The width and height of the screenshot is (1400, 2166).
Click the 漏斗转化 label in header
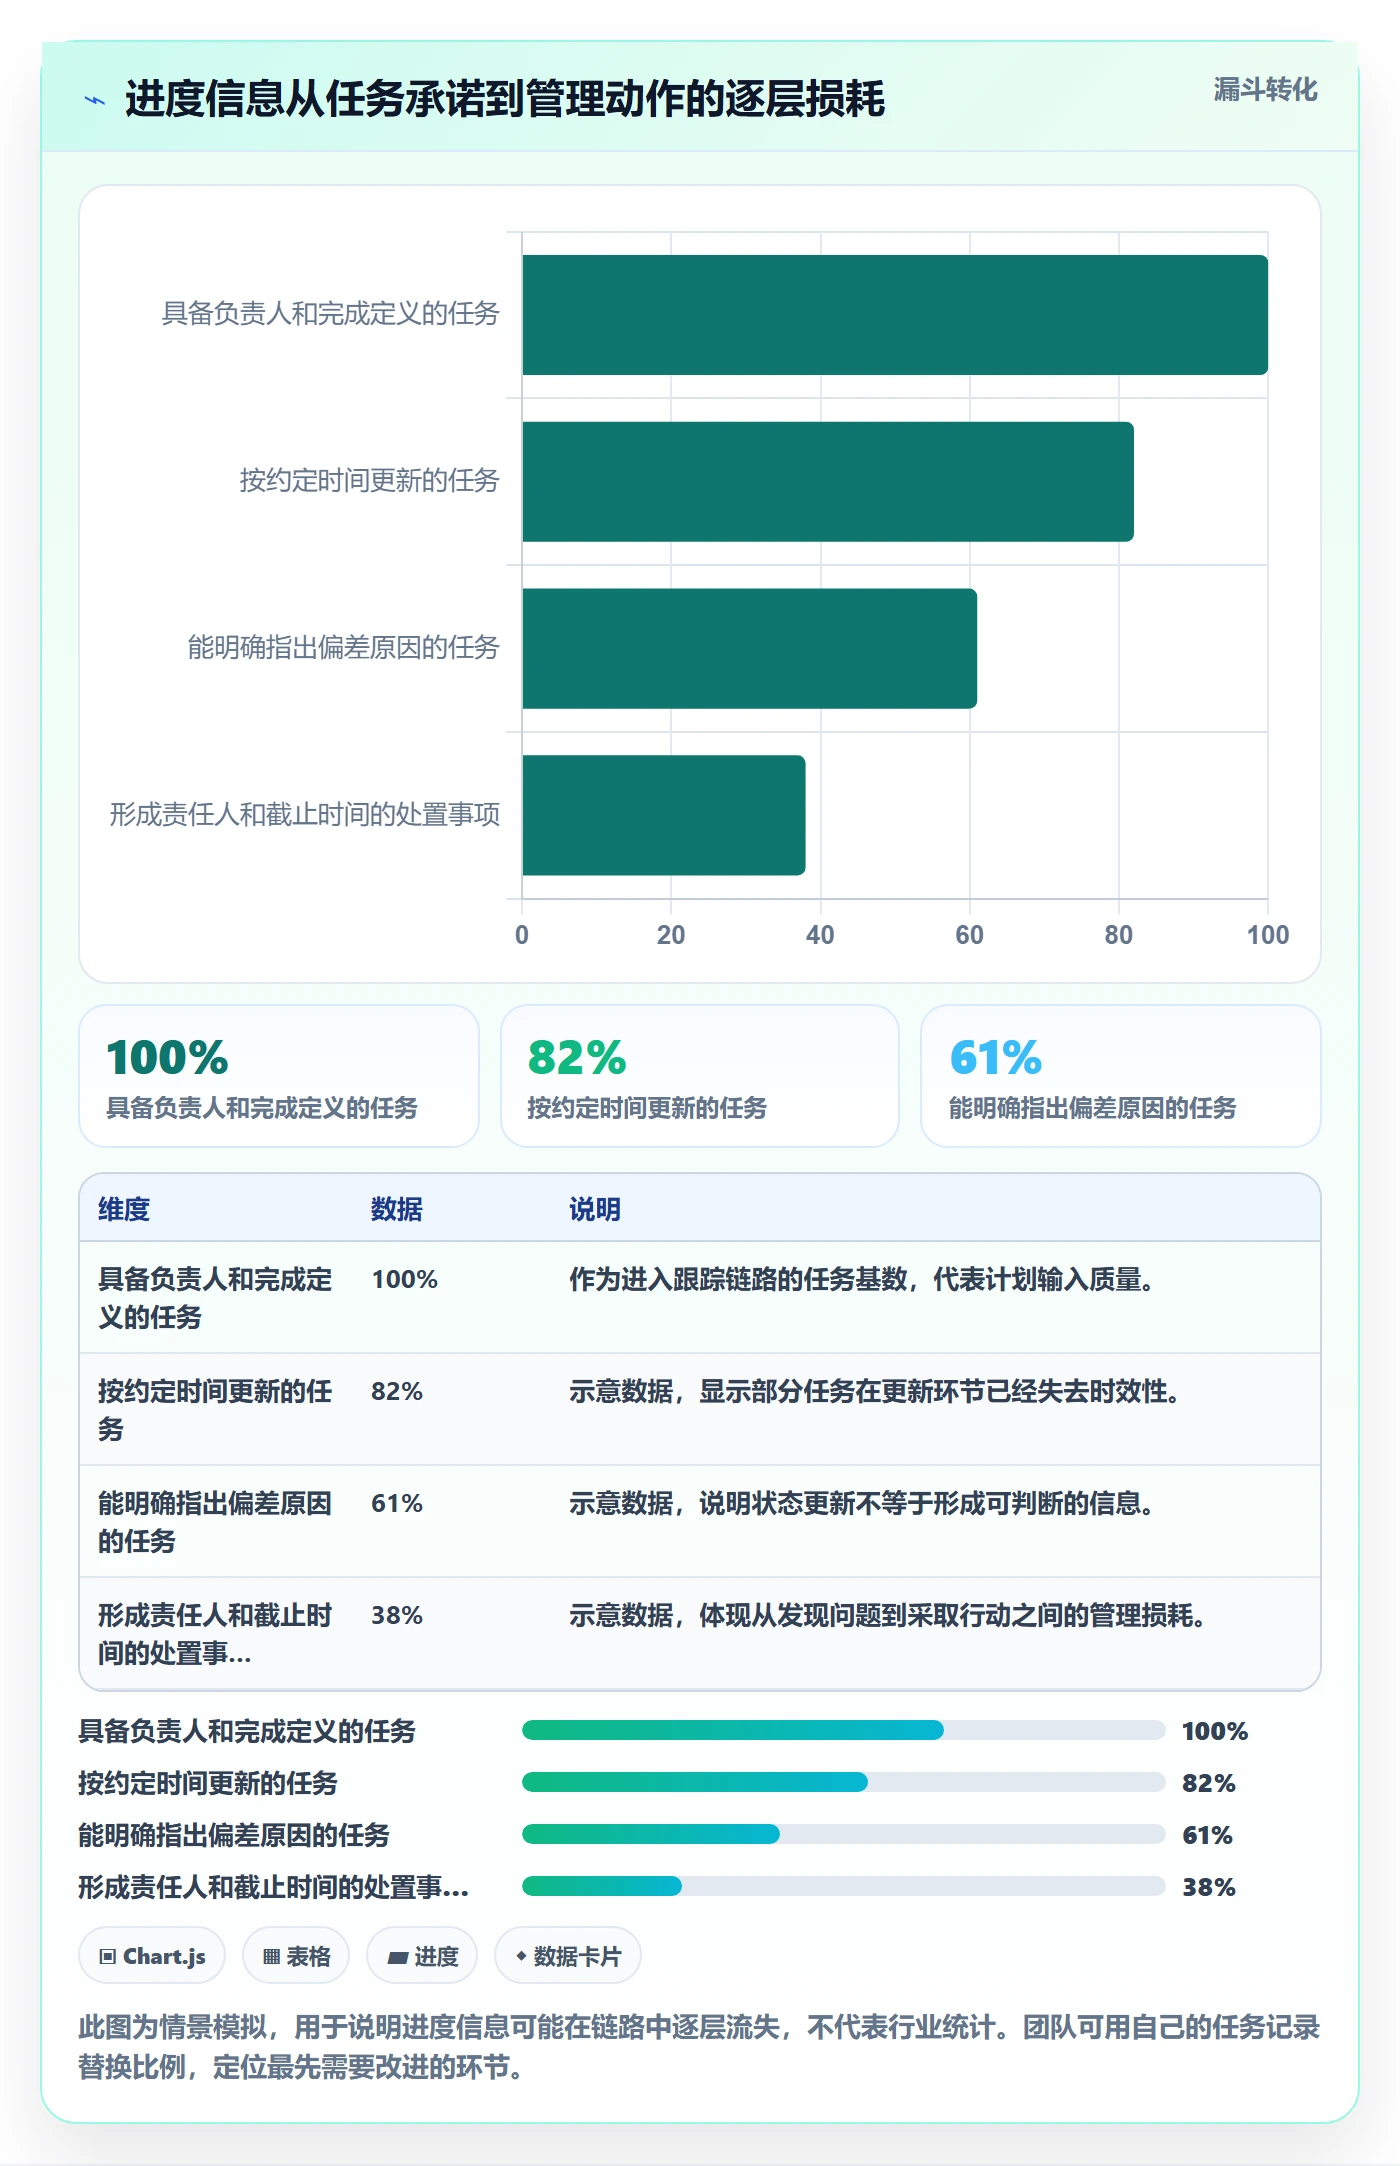click(1265, 90)
